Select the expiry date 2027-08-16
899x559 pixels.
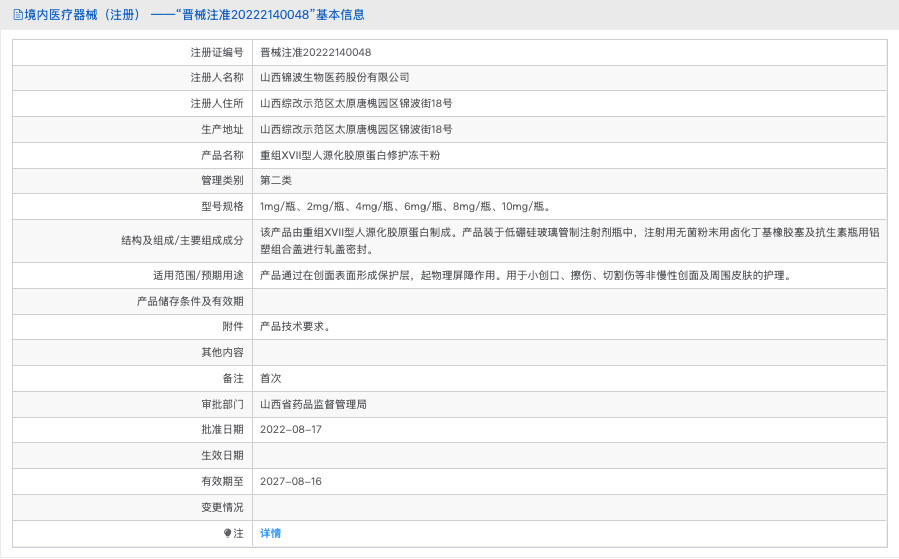[x=291, y=481]
